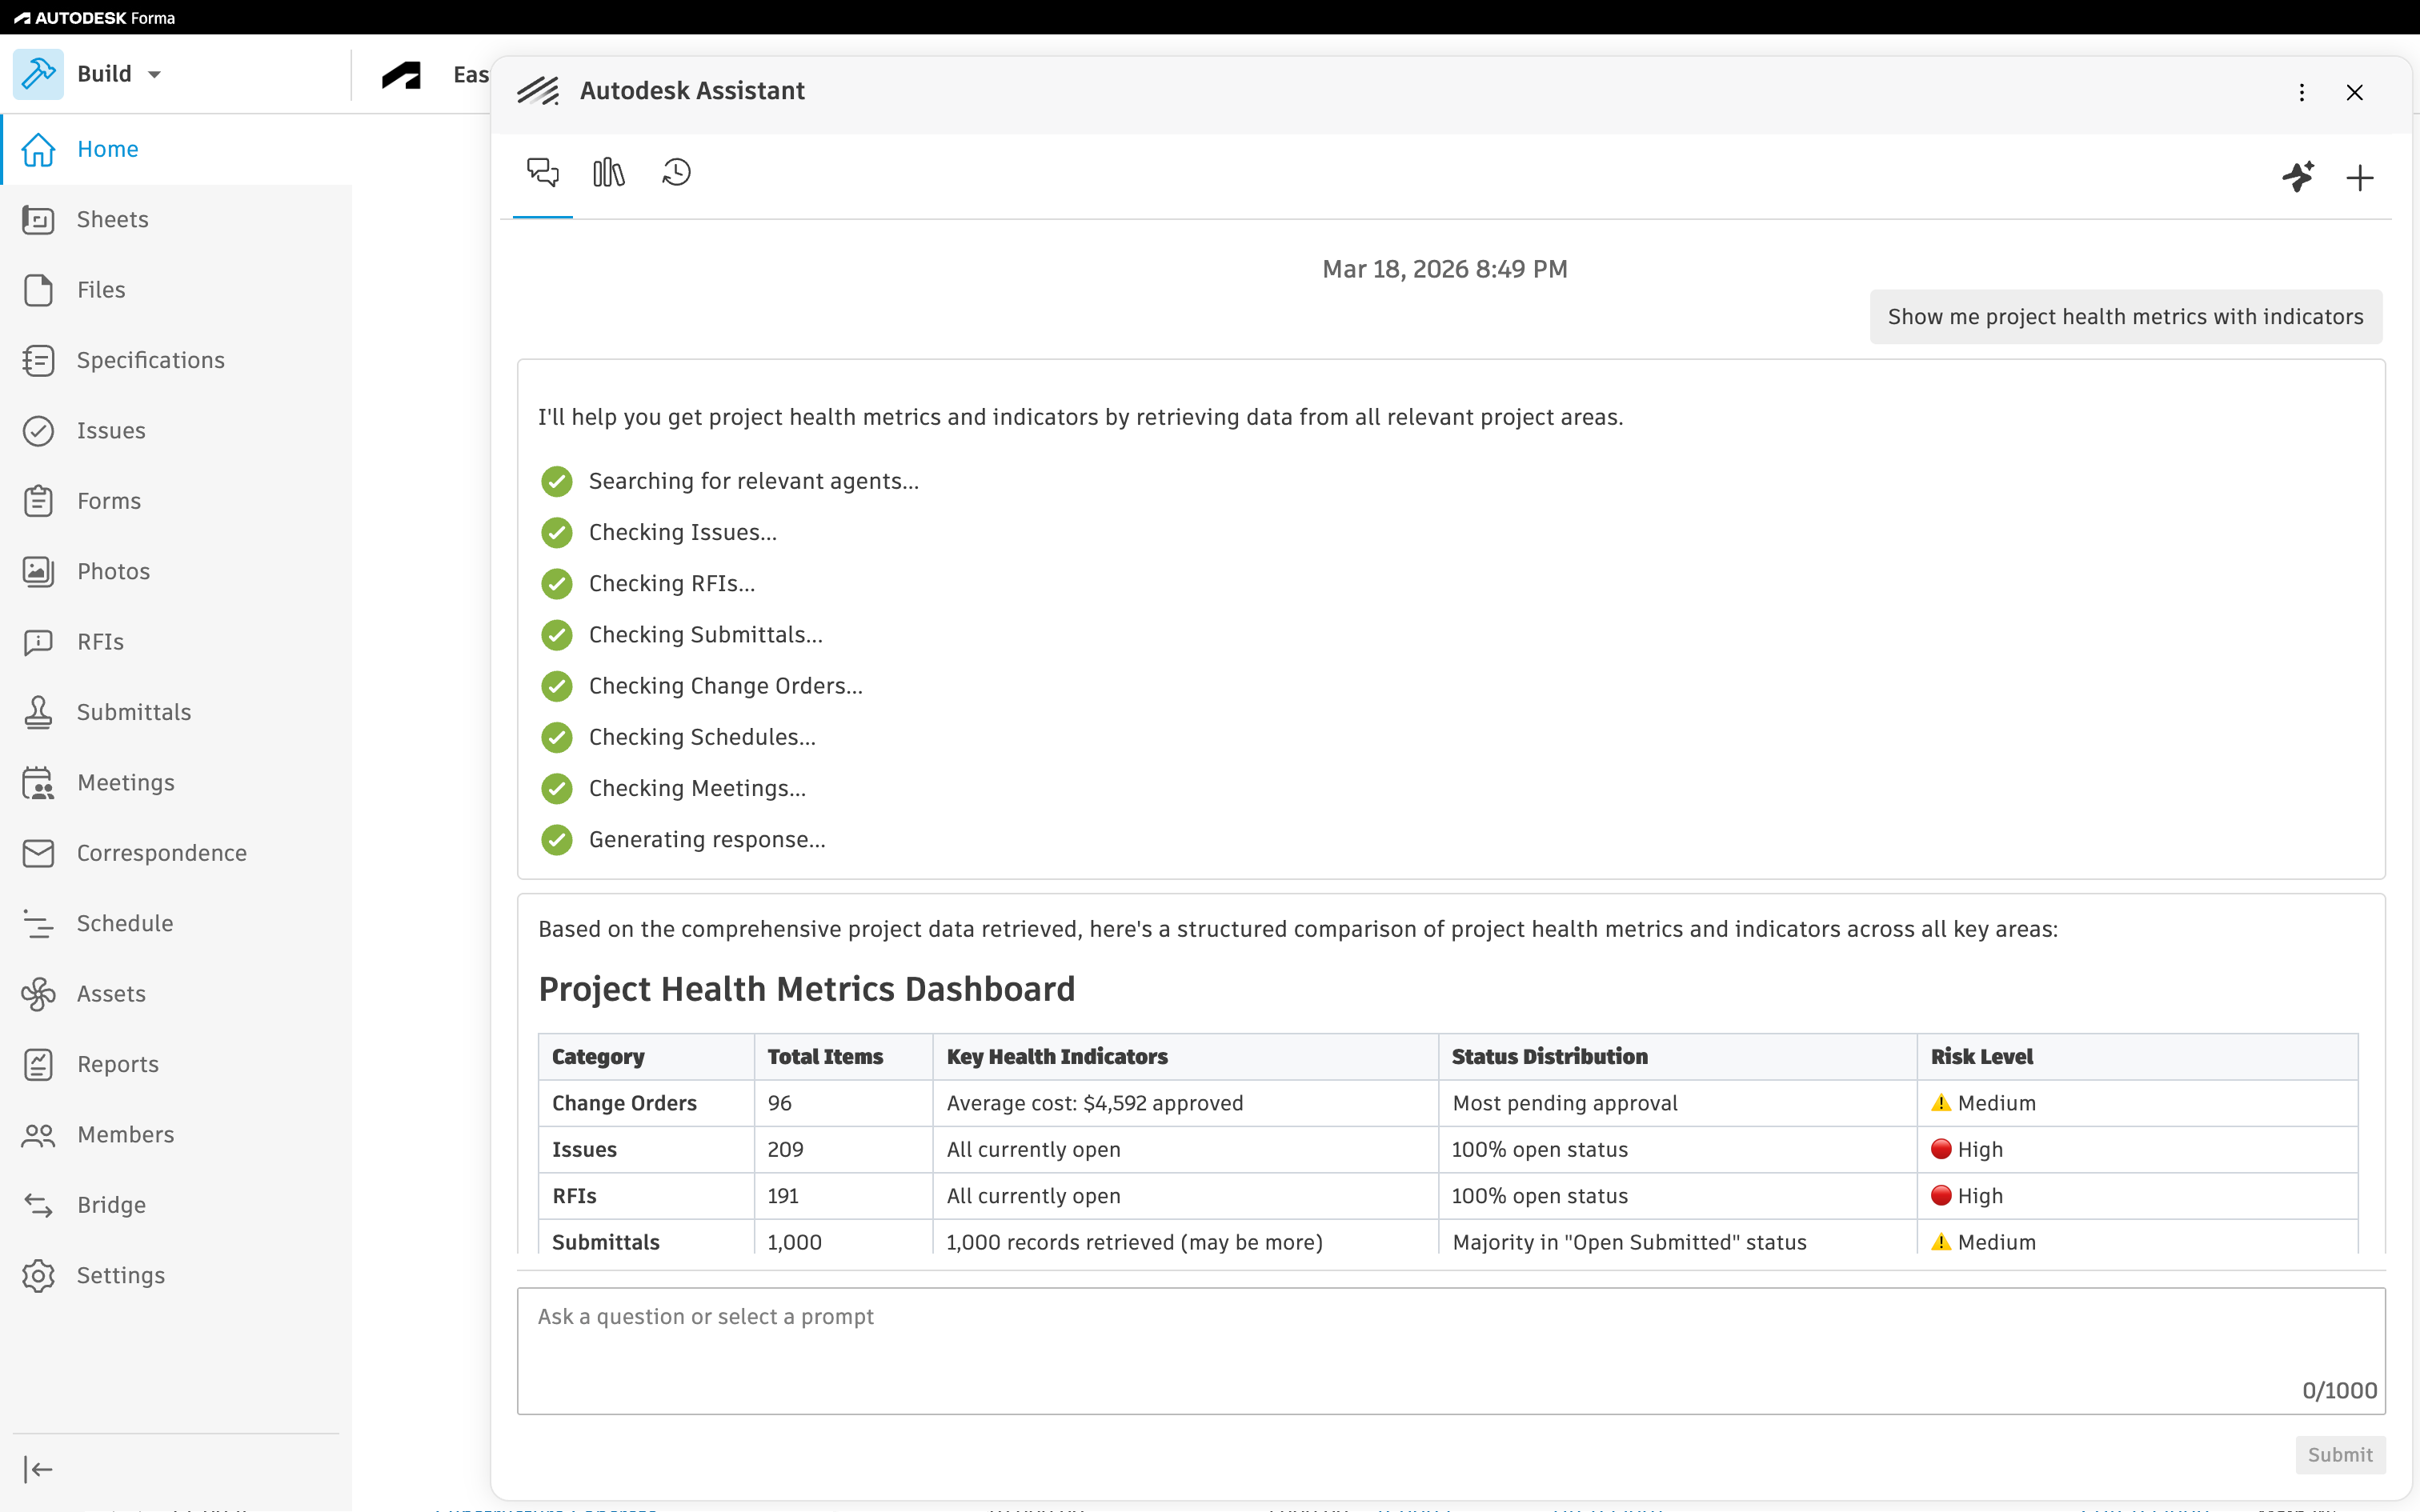This screenshot has width=2420, height=1512.
Task: Open Correspondence in the sidebar
Action: (x=176, y=853)
